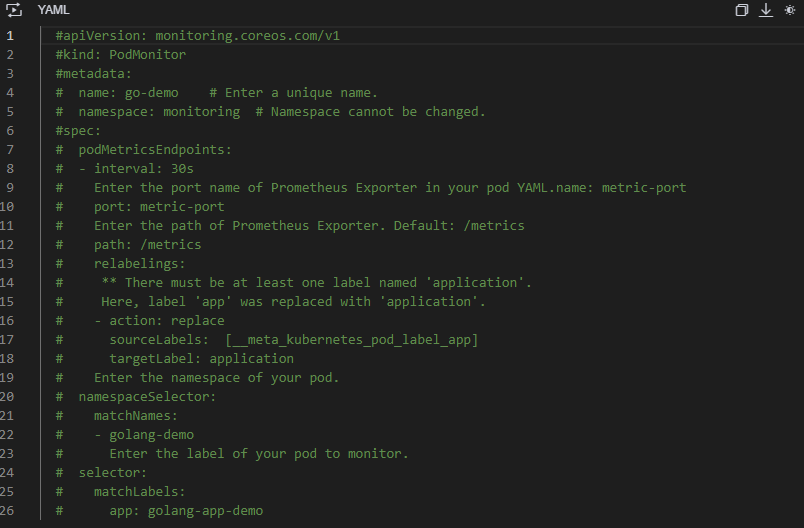Place cursor on 'targetLabel: application' line
This screenshot has width=804, height=528.
[202, 358]
